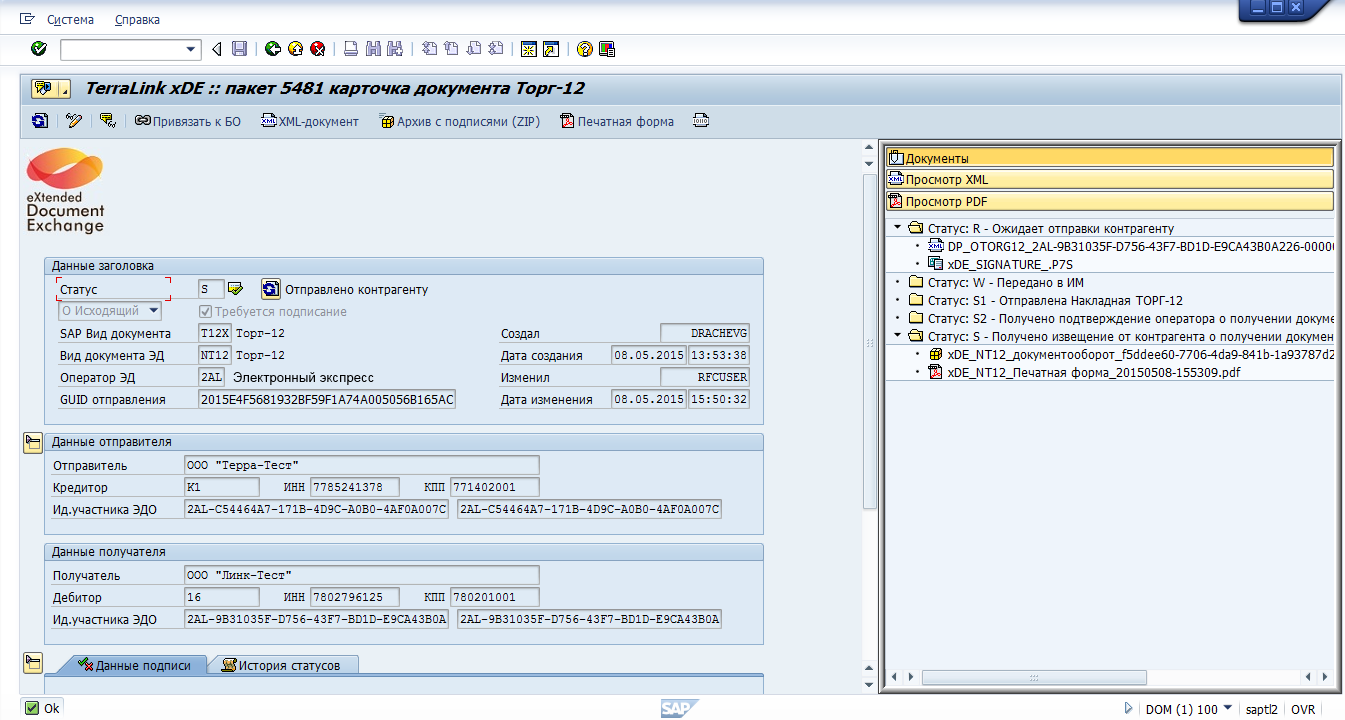Open the command field dropdown arrow
1345x720 pixels.
[192, 49]
